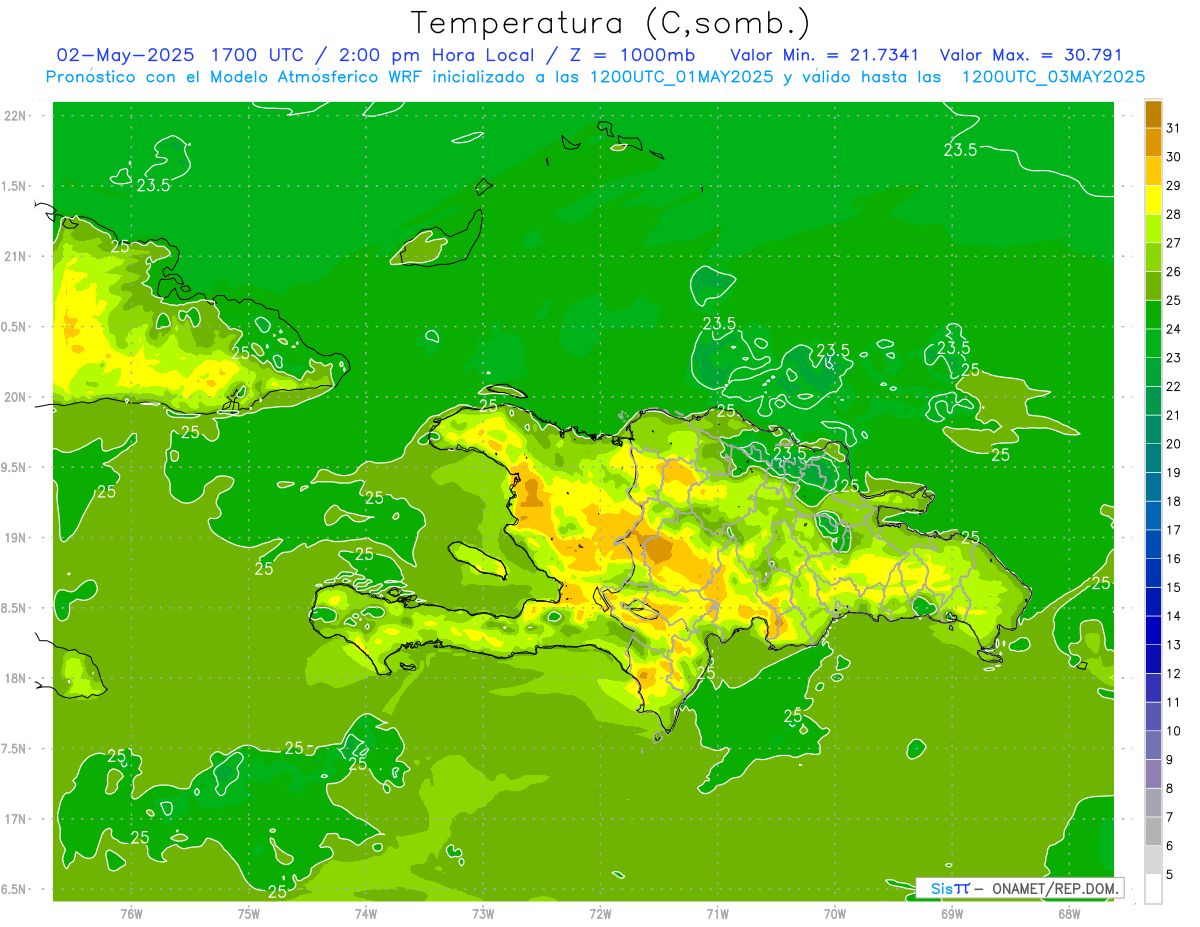This screenshot has width=1200, height=927.
Task: Click the '21N' latitude axis label
Action: click(15, 257)
